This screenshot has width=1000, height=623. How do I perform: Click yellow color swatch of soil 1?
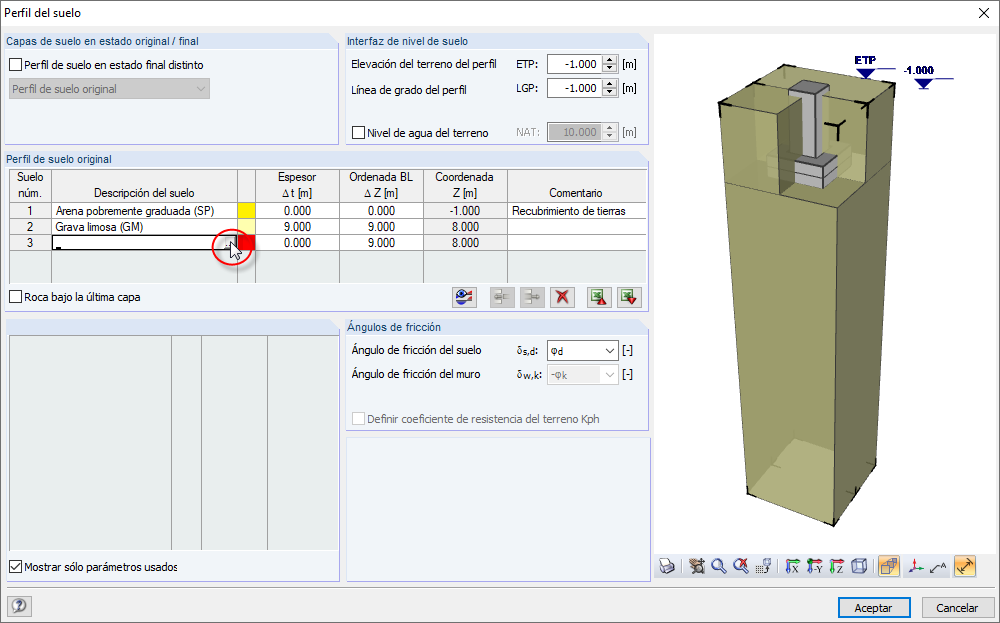(x=246, y=210)
